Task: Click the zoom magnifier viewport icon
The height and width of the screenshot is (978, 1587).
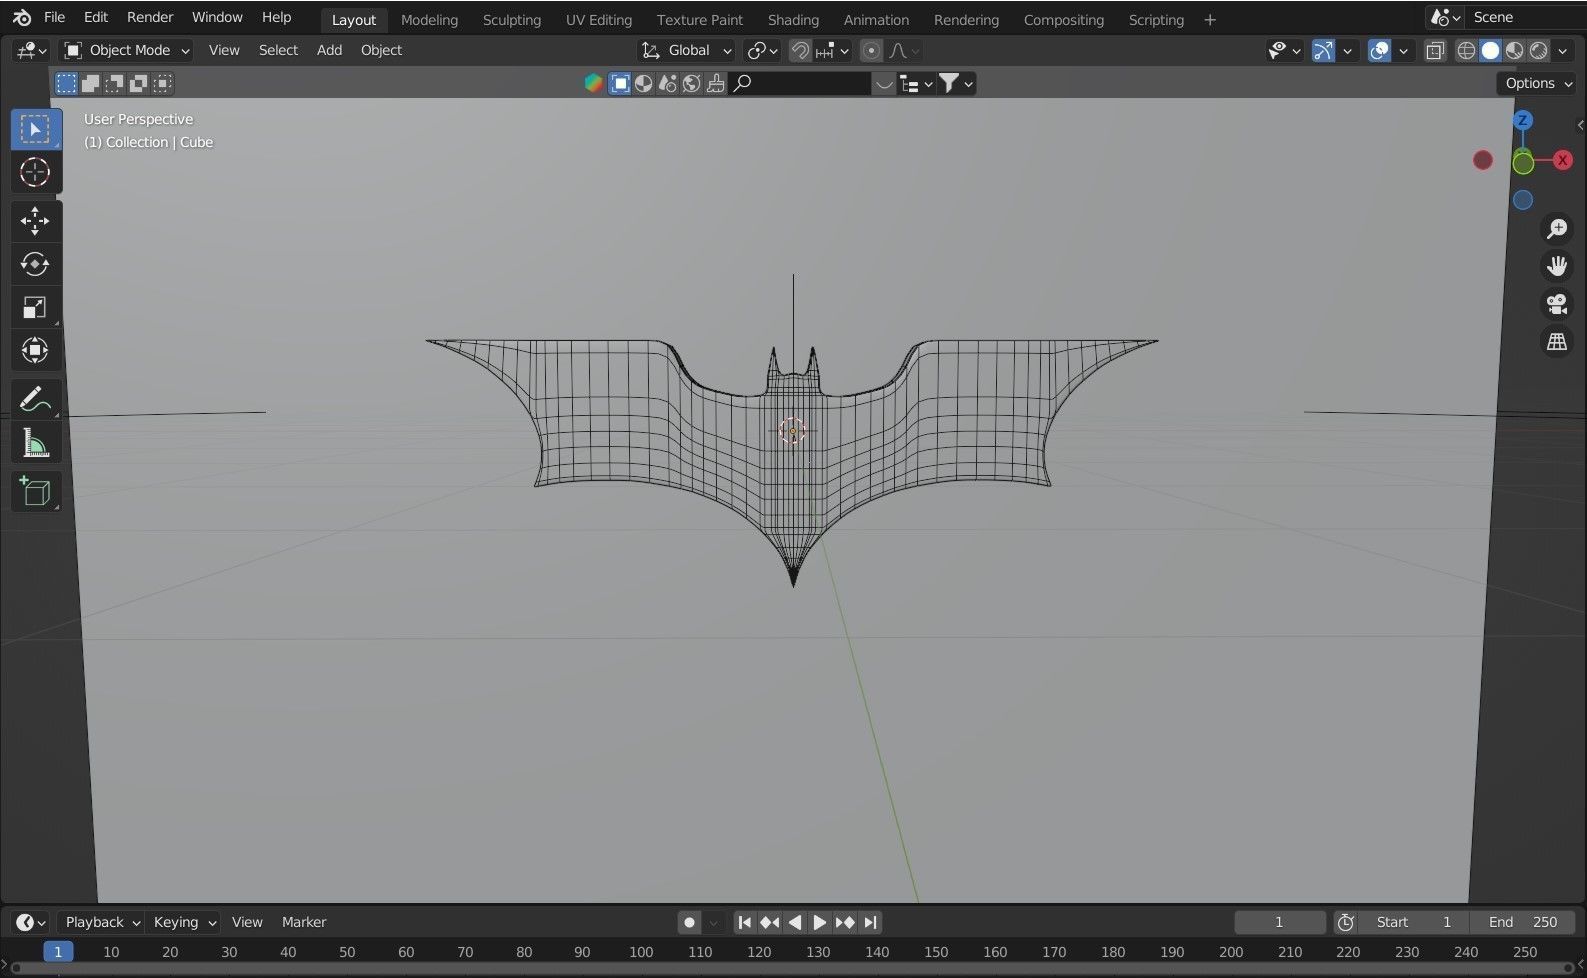Action: (1557, 229)
